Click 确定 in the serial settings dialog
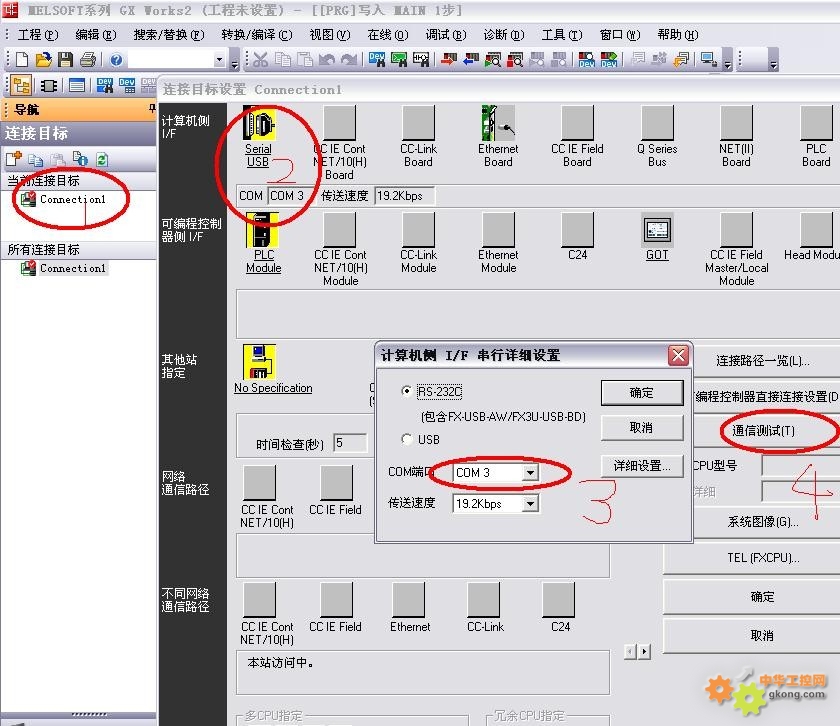This screenshot has width=840, height=726. tap(642, 393)
